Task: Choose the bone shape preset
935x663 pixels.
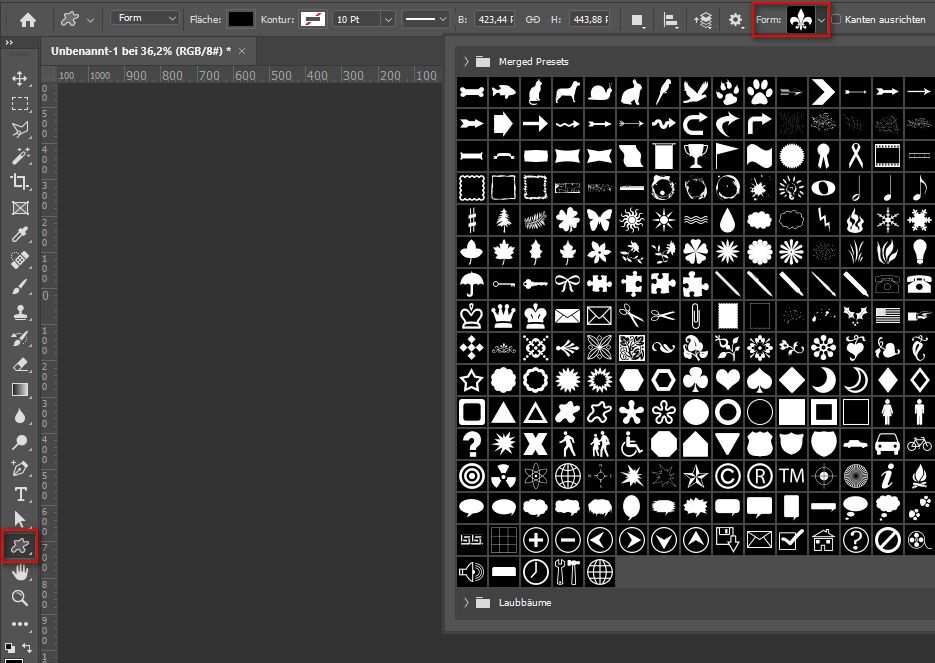Action: point(472,92)
